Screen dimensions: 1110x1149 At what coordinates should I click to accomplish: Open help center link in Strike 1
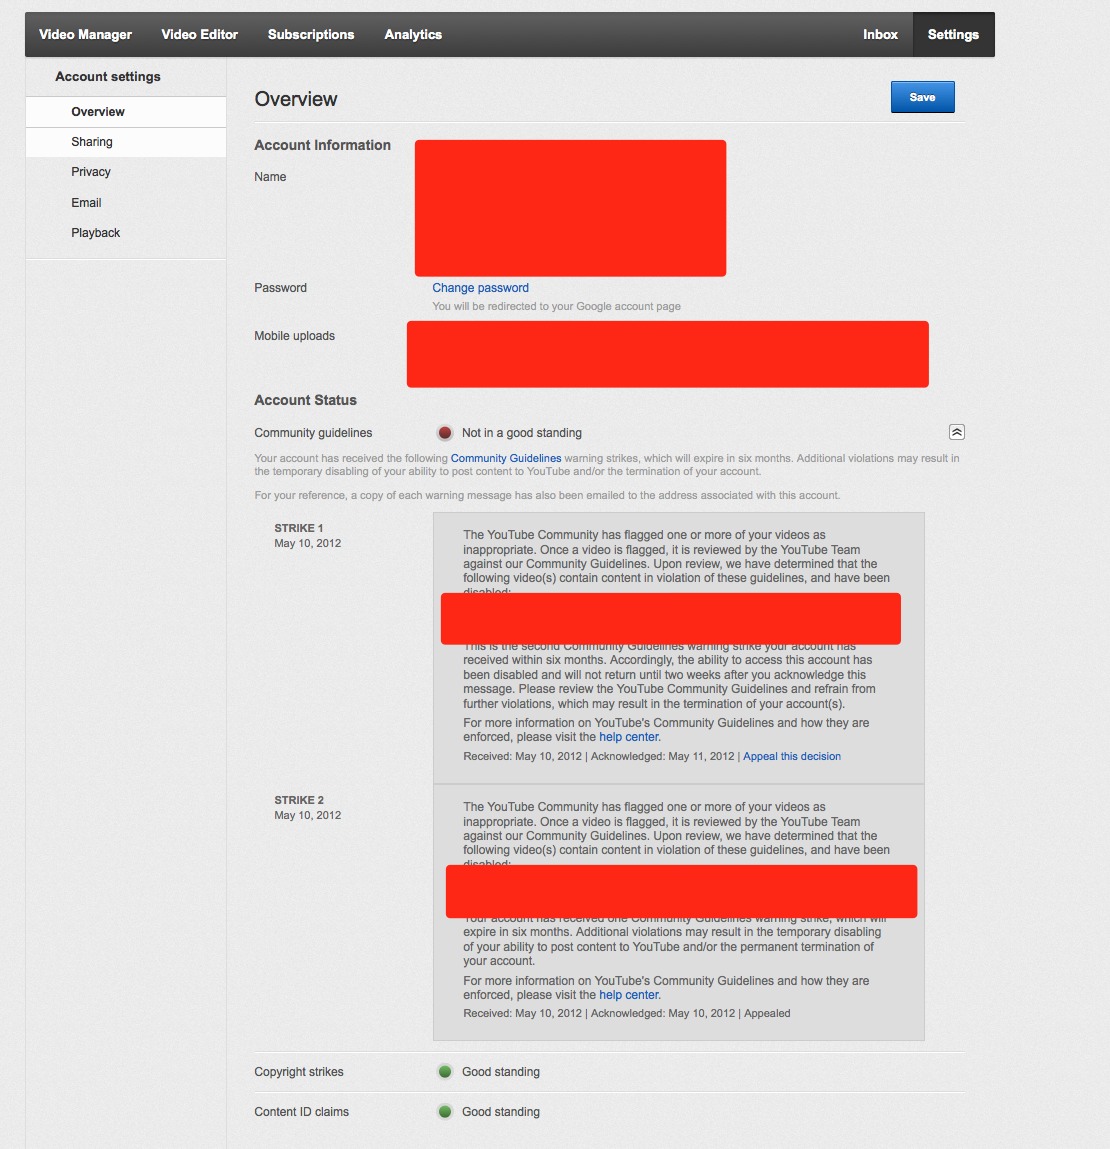(629, 737)
